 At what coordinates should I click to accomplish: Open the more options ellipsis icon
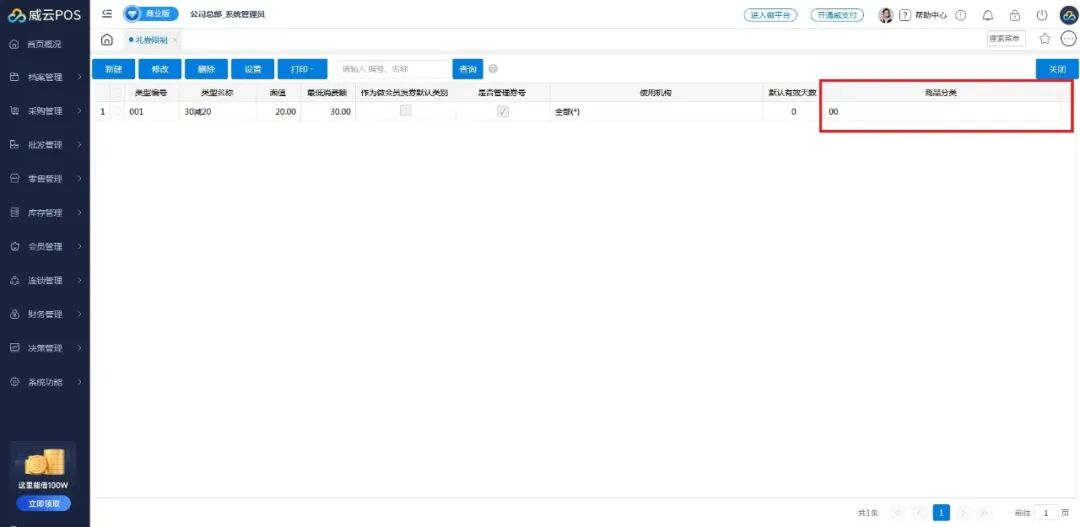tap(1068, 39)
